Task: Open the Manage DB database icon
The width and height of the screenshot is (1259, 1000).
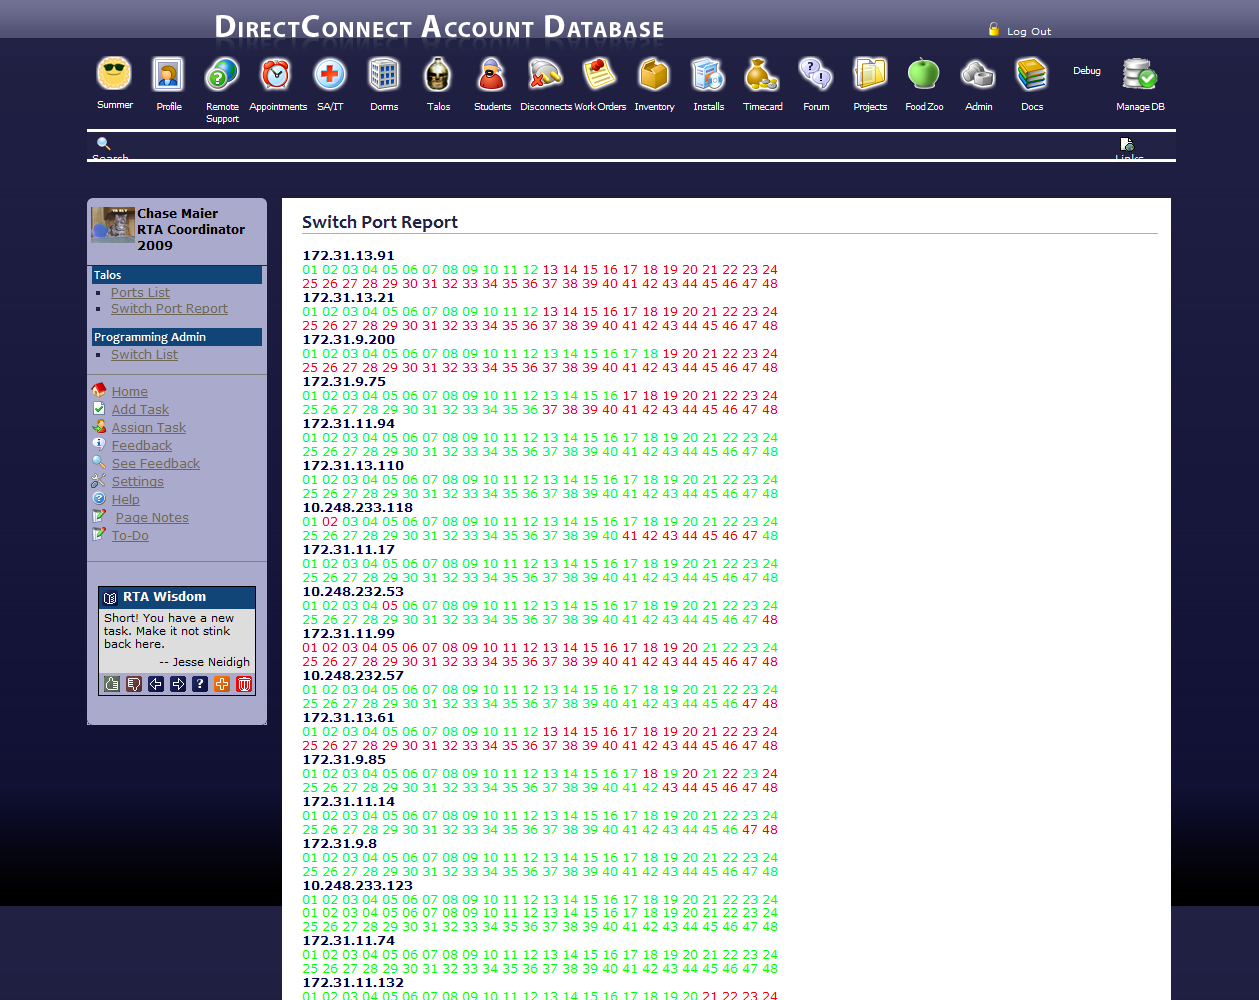Action: [1140, 74]
